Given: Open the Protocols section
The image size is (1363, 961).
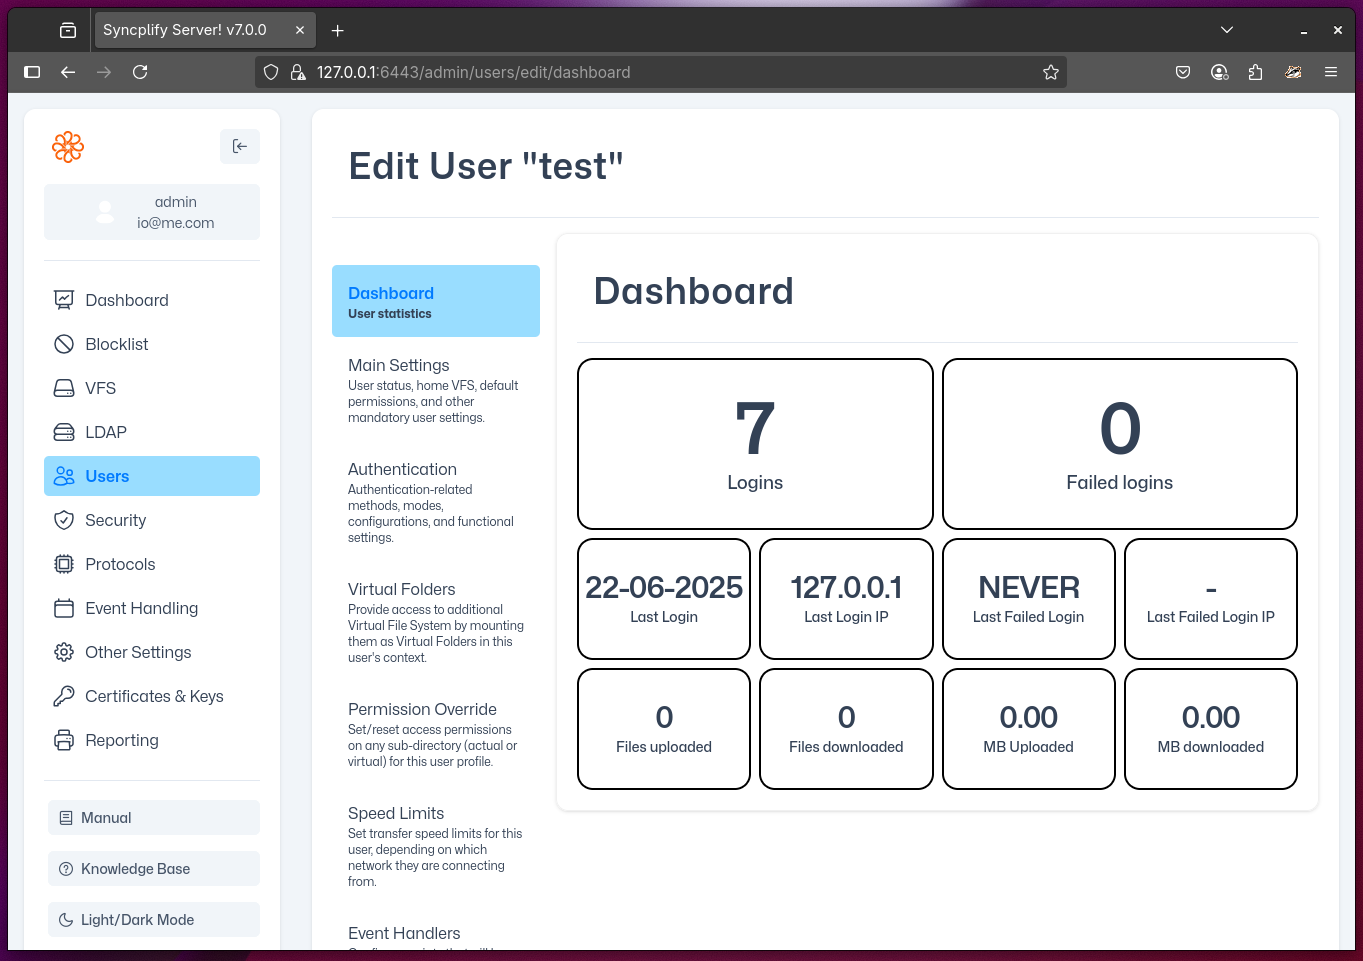Looking at the screenshot, I should pos(120,564).
